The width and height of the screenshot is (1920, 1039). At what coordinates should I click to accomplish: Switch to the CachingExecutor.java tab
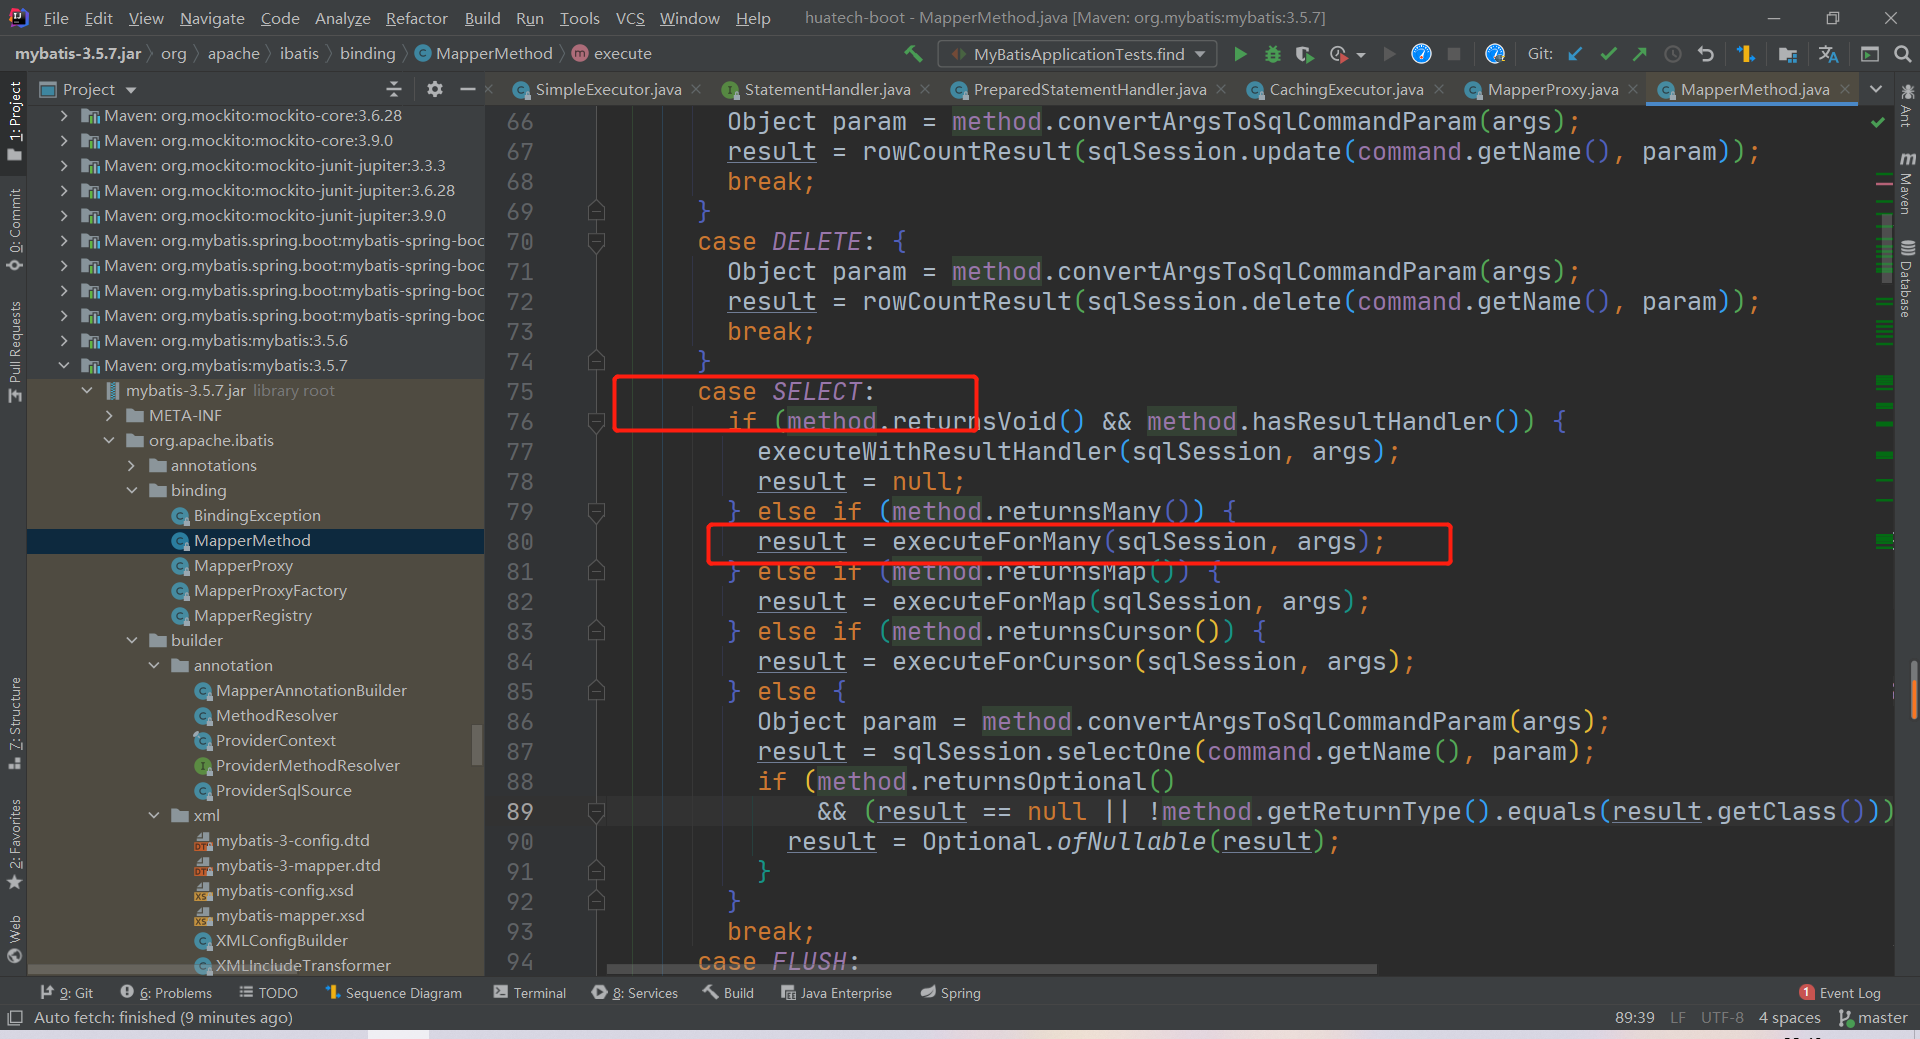1346,89
